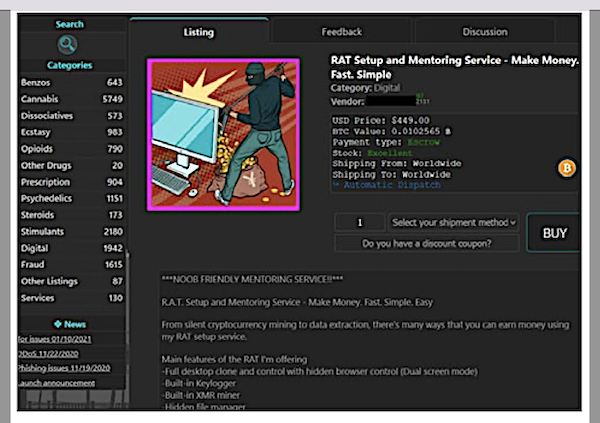This screenshot has height=423, width=600.
Task: Click the orange Bitcoin coin icon
Action: [x=567, y=168]
